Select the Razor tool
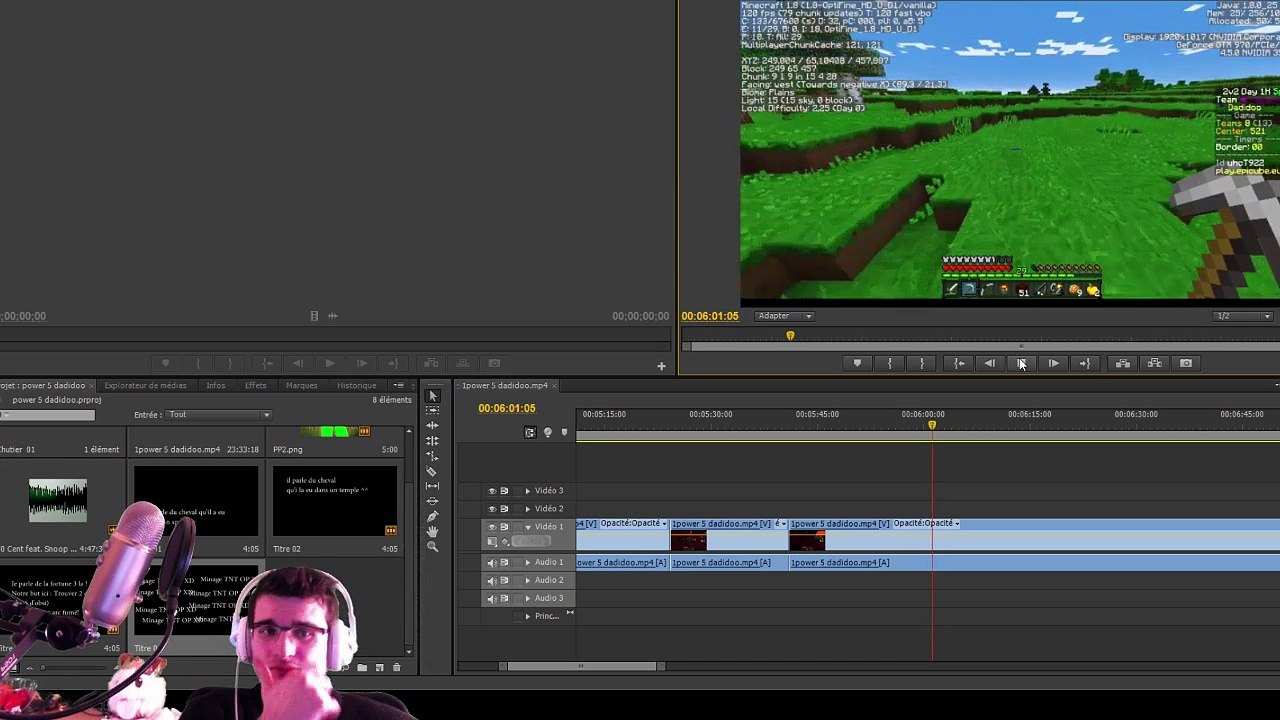 point(433,471)
